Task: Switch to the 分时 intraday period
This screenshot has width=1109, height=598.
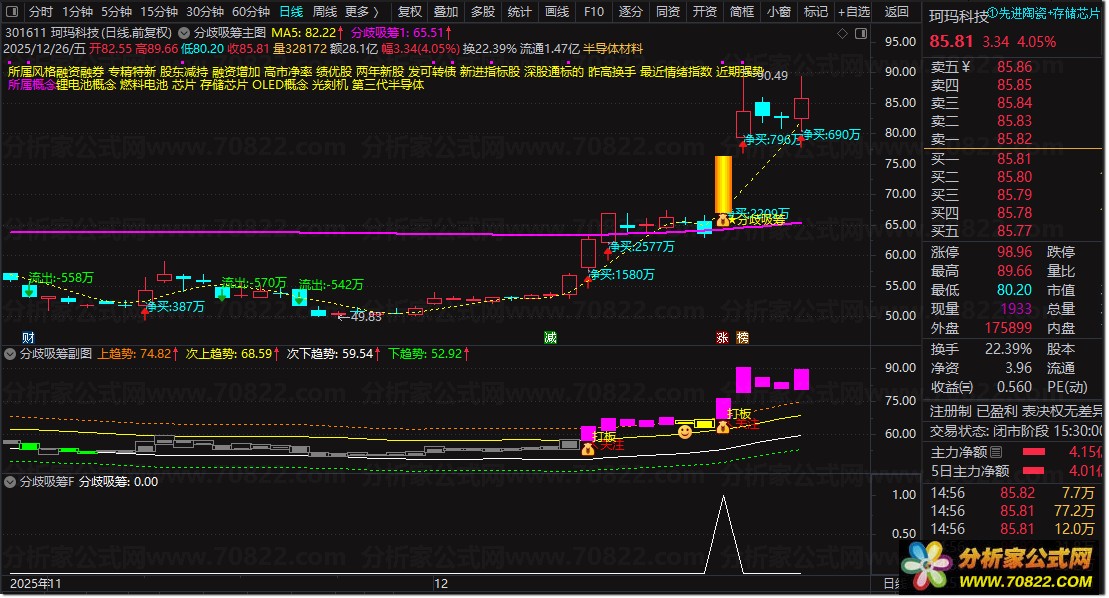Action: point(41,11)
